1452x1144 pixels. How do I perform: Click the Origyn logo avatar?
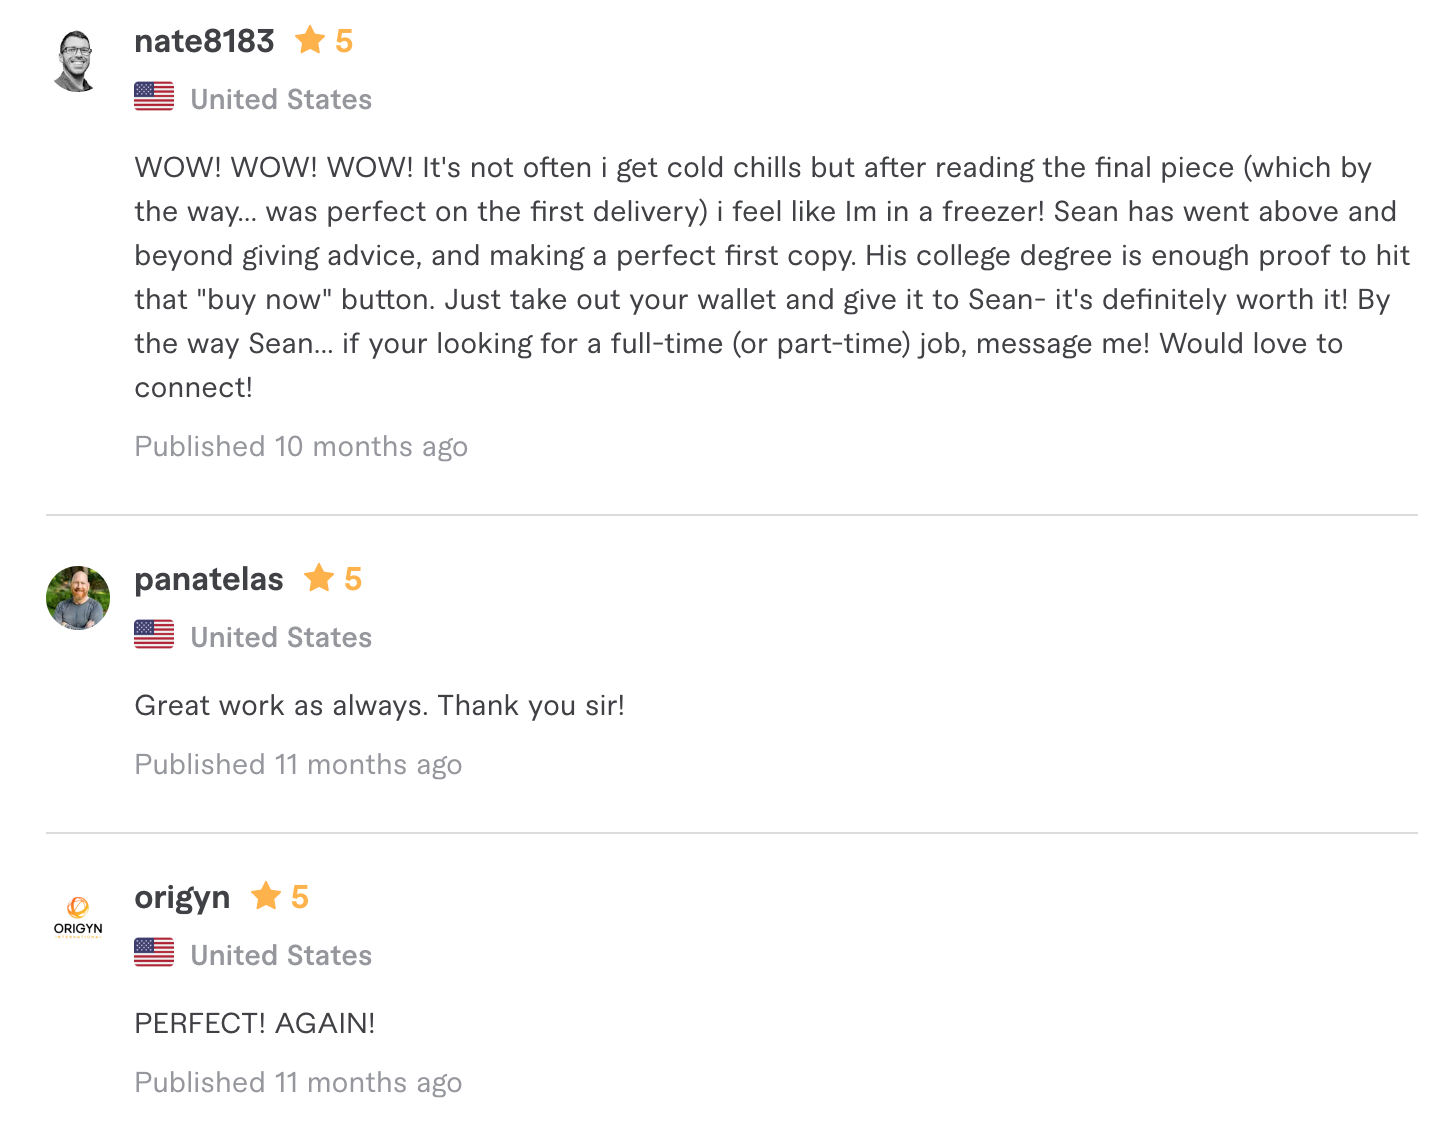pyautogui.click(x=78, y=916)
